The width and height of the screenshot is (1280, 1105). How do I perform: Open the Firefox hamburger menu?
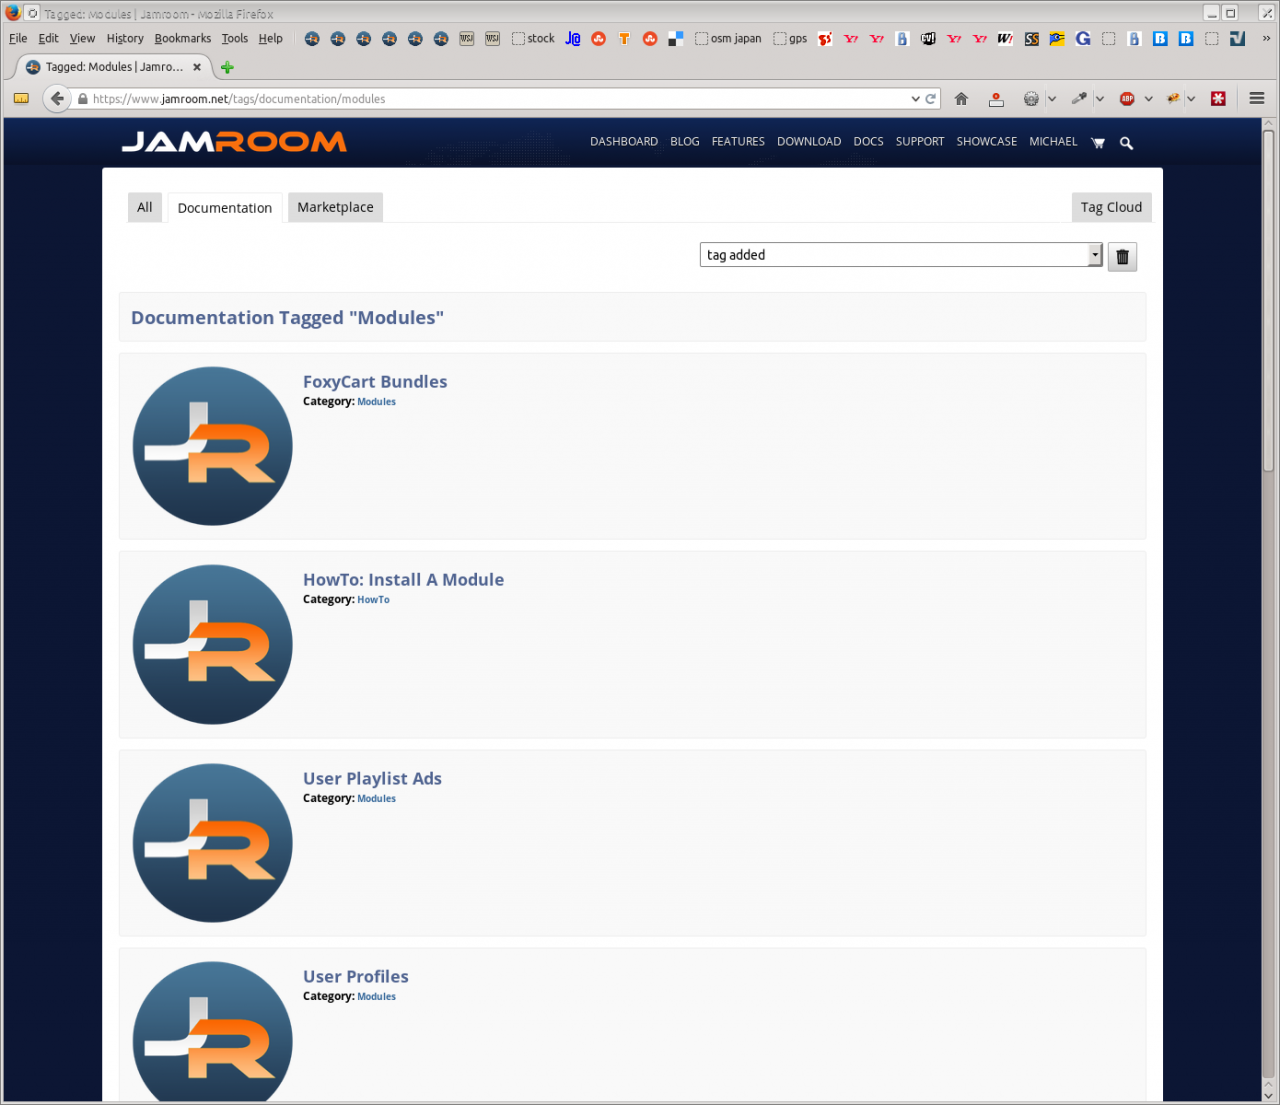click(x=1257, y=98)
